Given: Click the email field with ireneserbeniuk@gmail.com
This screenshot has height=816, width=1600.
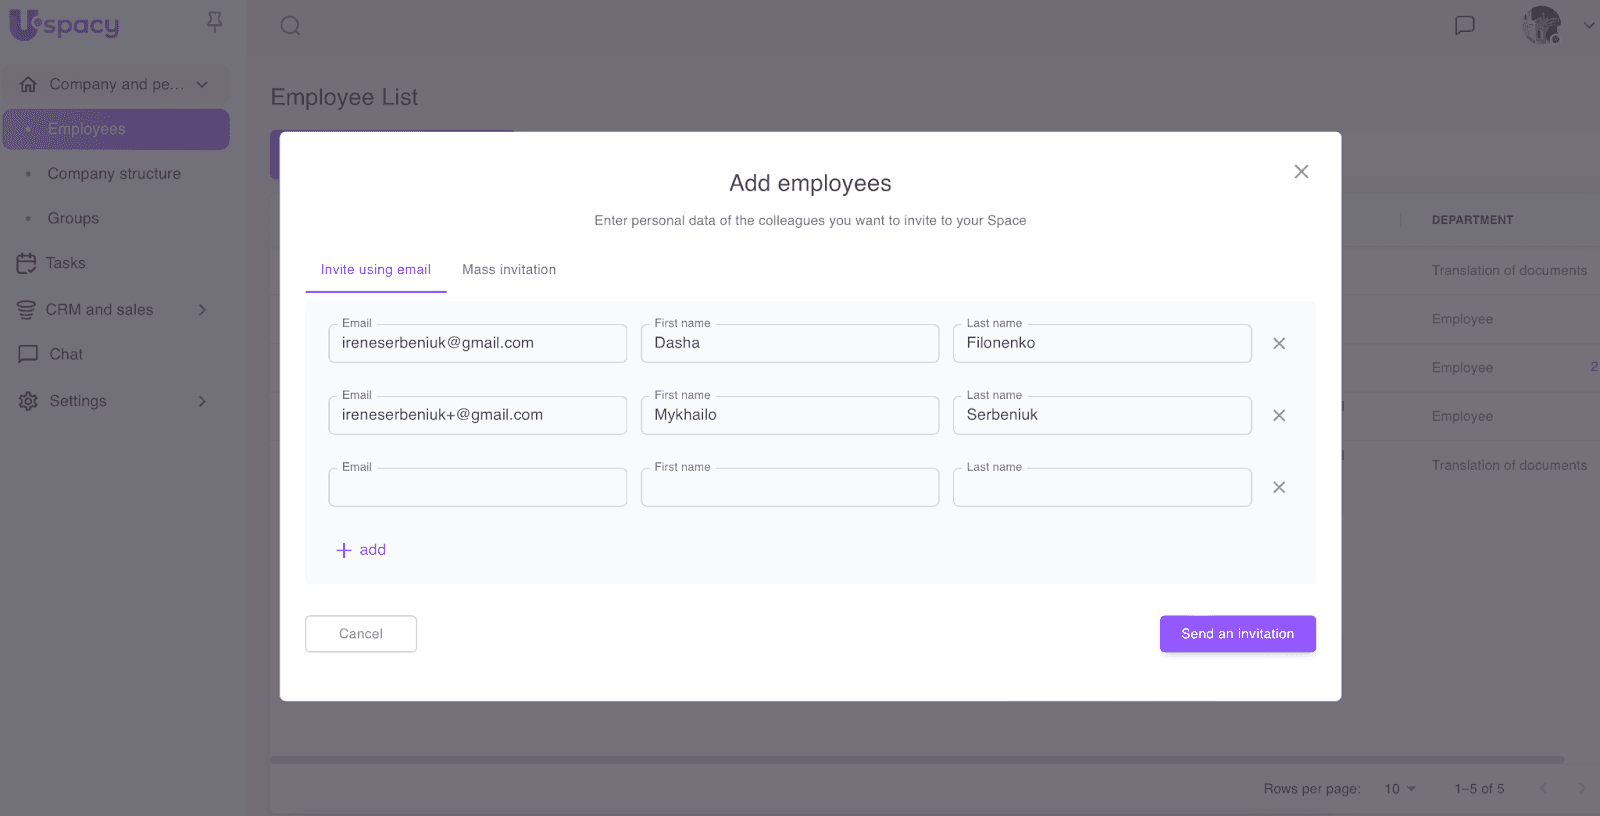Looking at the screenshot, I should [x=478, y=343].
